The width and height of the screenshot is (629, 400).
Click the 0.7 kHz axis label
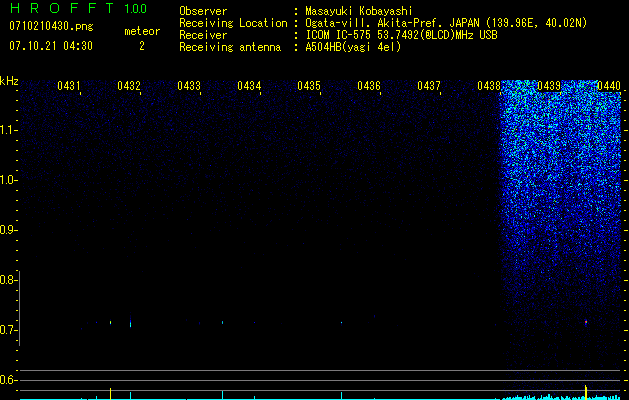[x=7, y=330]
